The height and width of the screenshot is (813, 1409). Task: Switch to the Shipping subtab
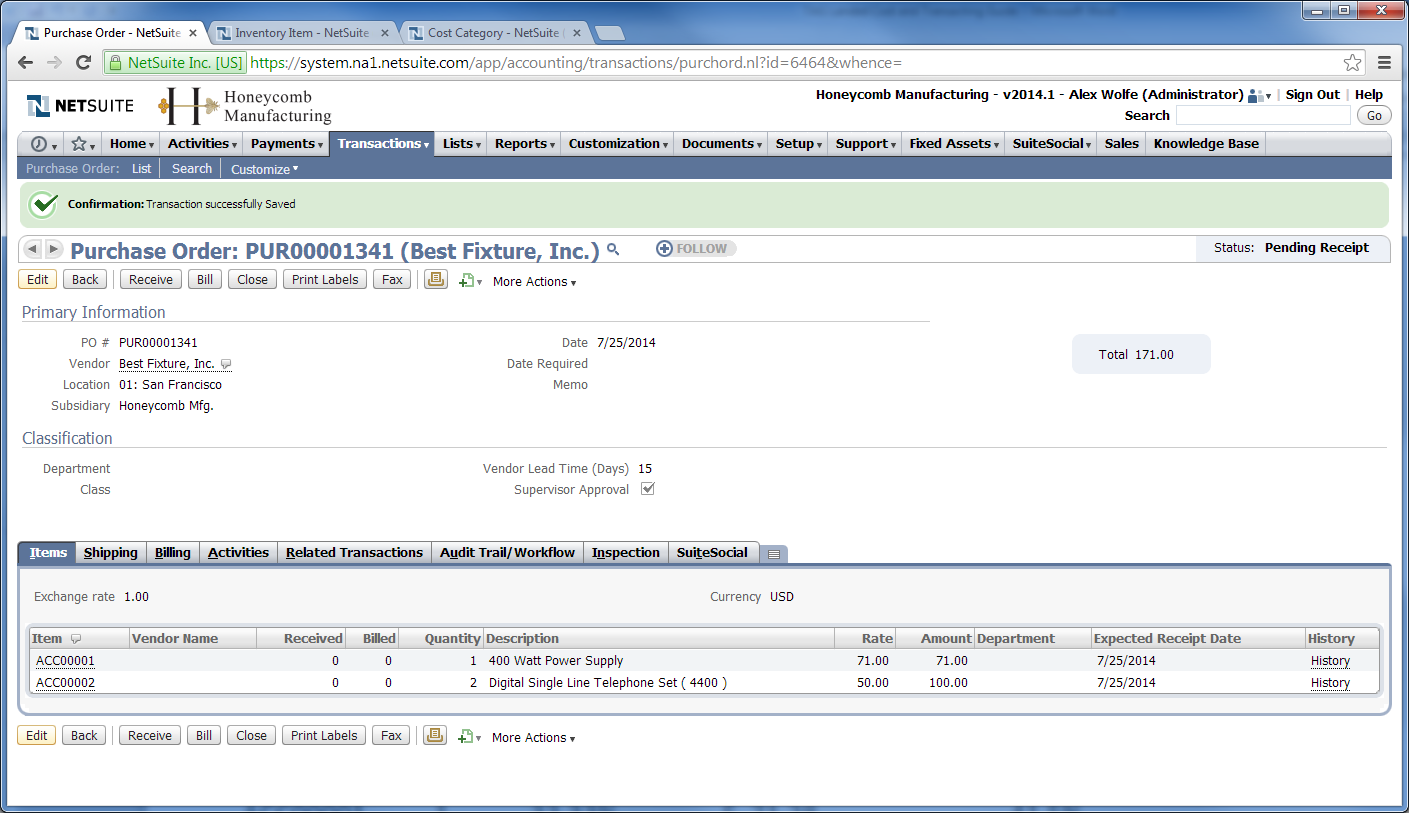tap(111, 553)
